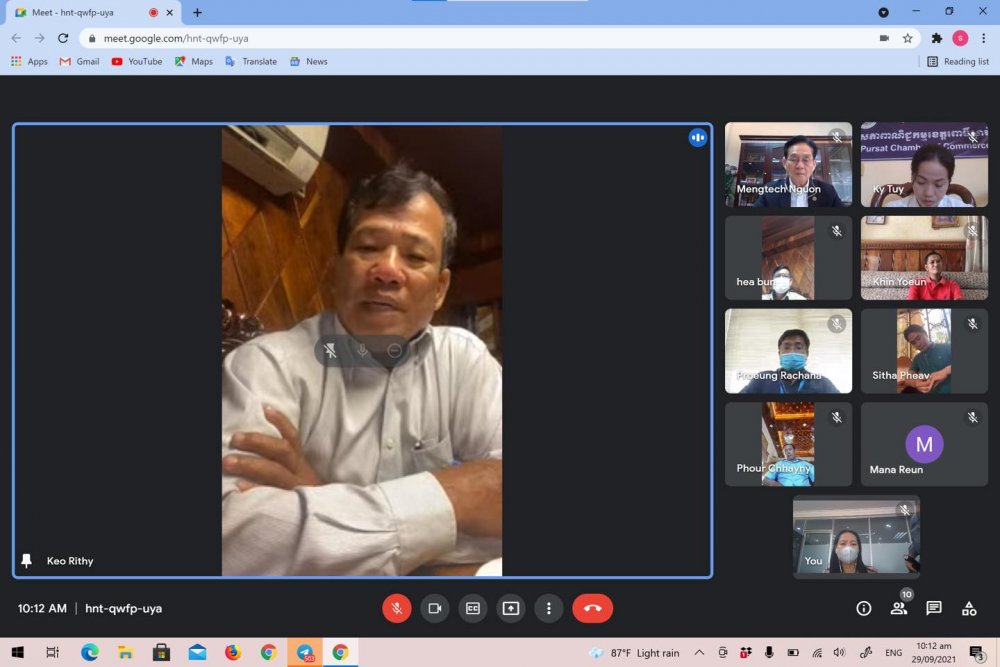This screenshot has width=1000, height=667.
Task: Expand the system tray hidden icons
Action: [699, 653]
